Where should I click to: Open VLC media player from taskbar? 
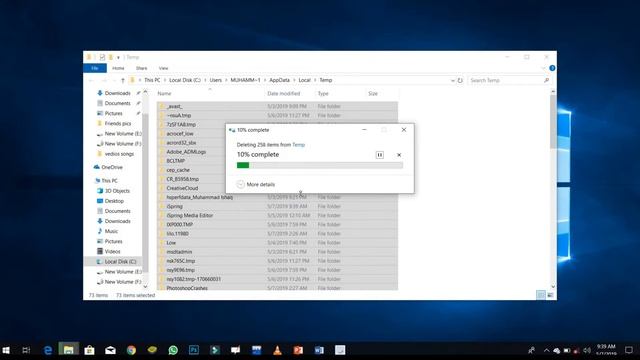278,350
